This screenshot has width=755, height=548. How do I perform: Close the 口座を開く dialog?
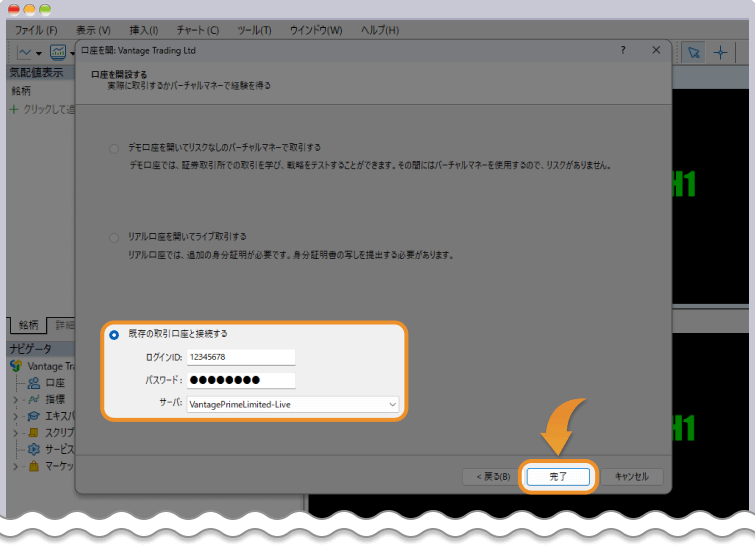(x=656, y=50)
